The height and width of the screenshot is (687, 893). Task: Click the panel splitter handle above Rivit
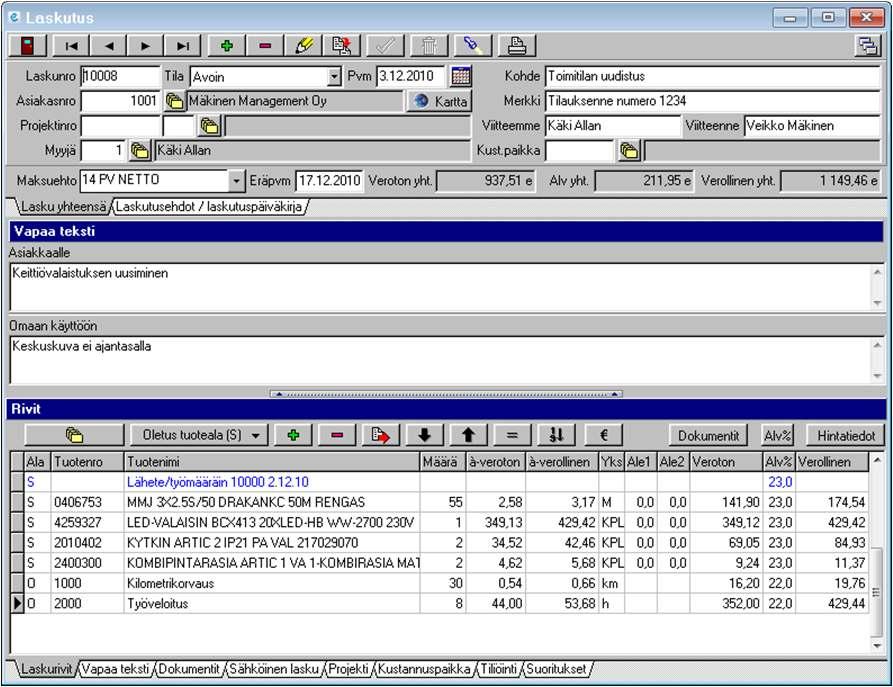coord(446,394)
